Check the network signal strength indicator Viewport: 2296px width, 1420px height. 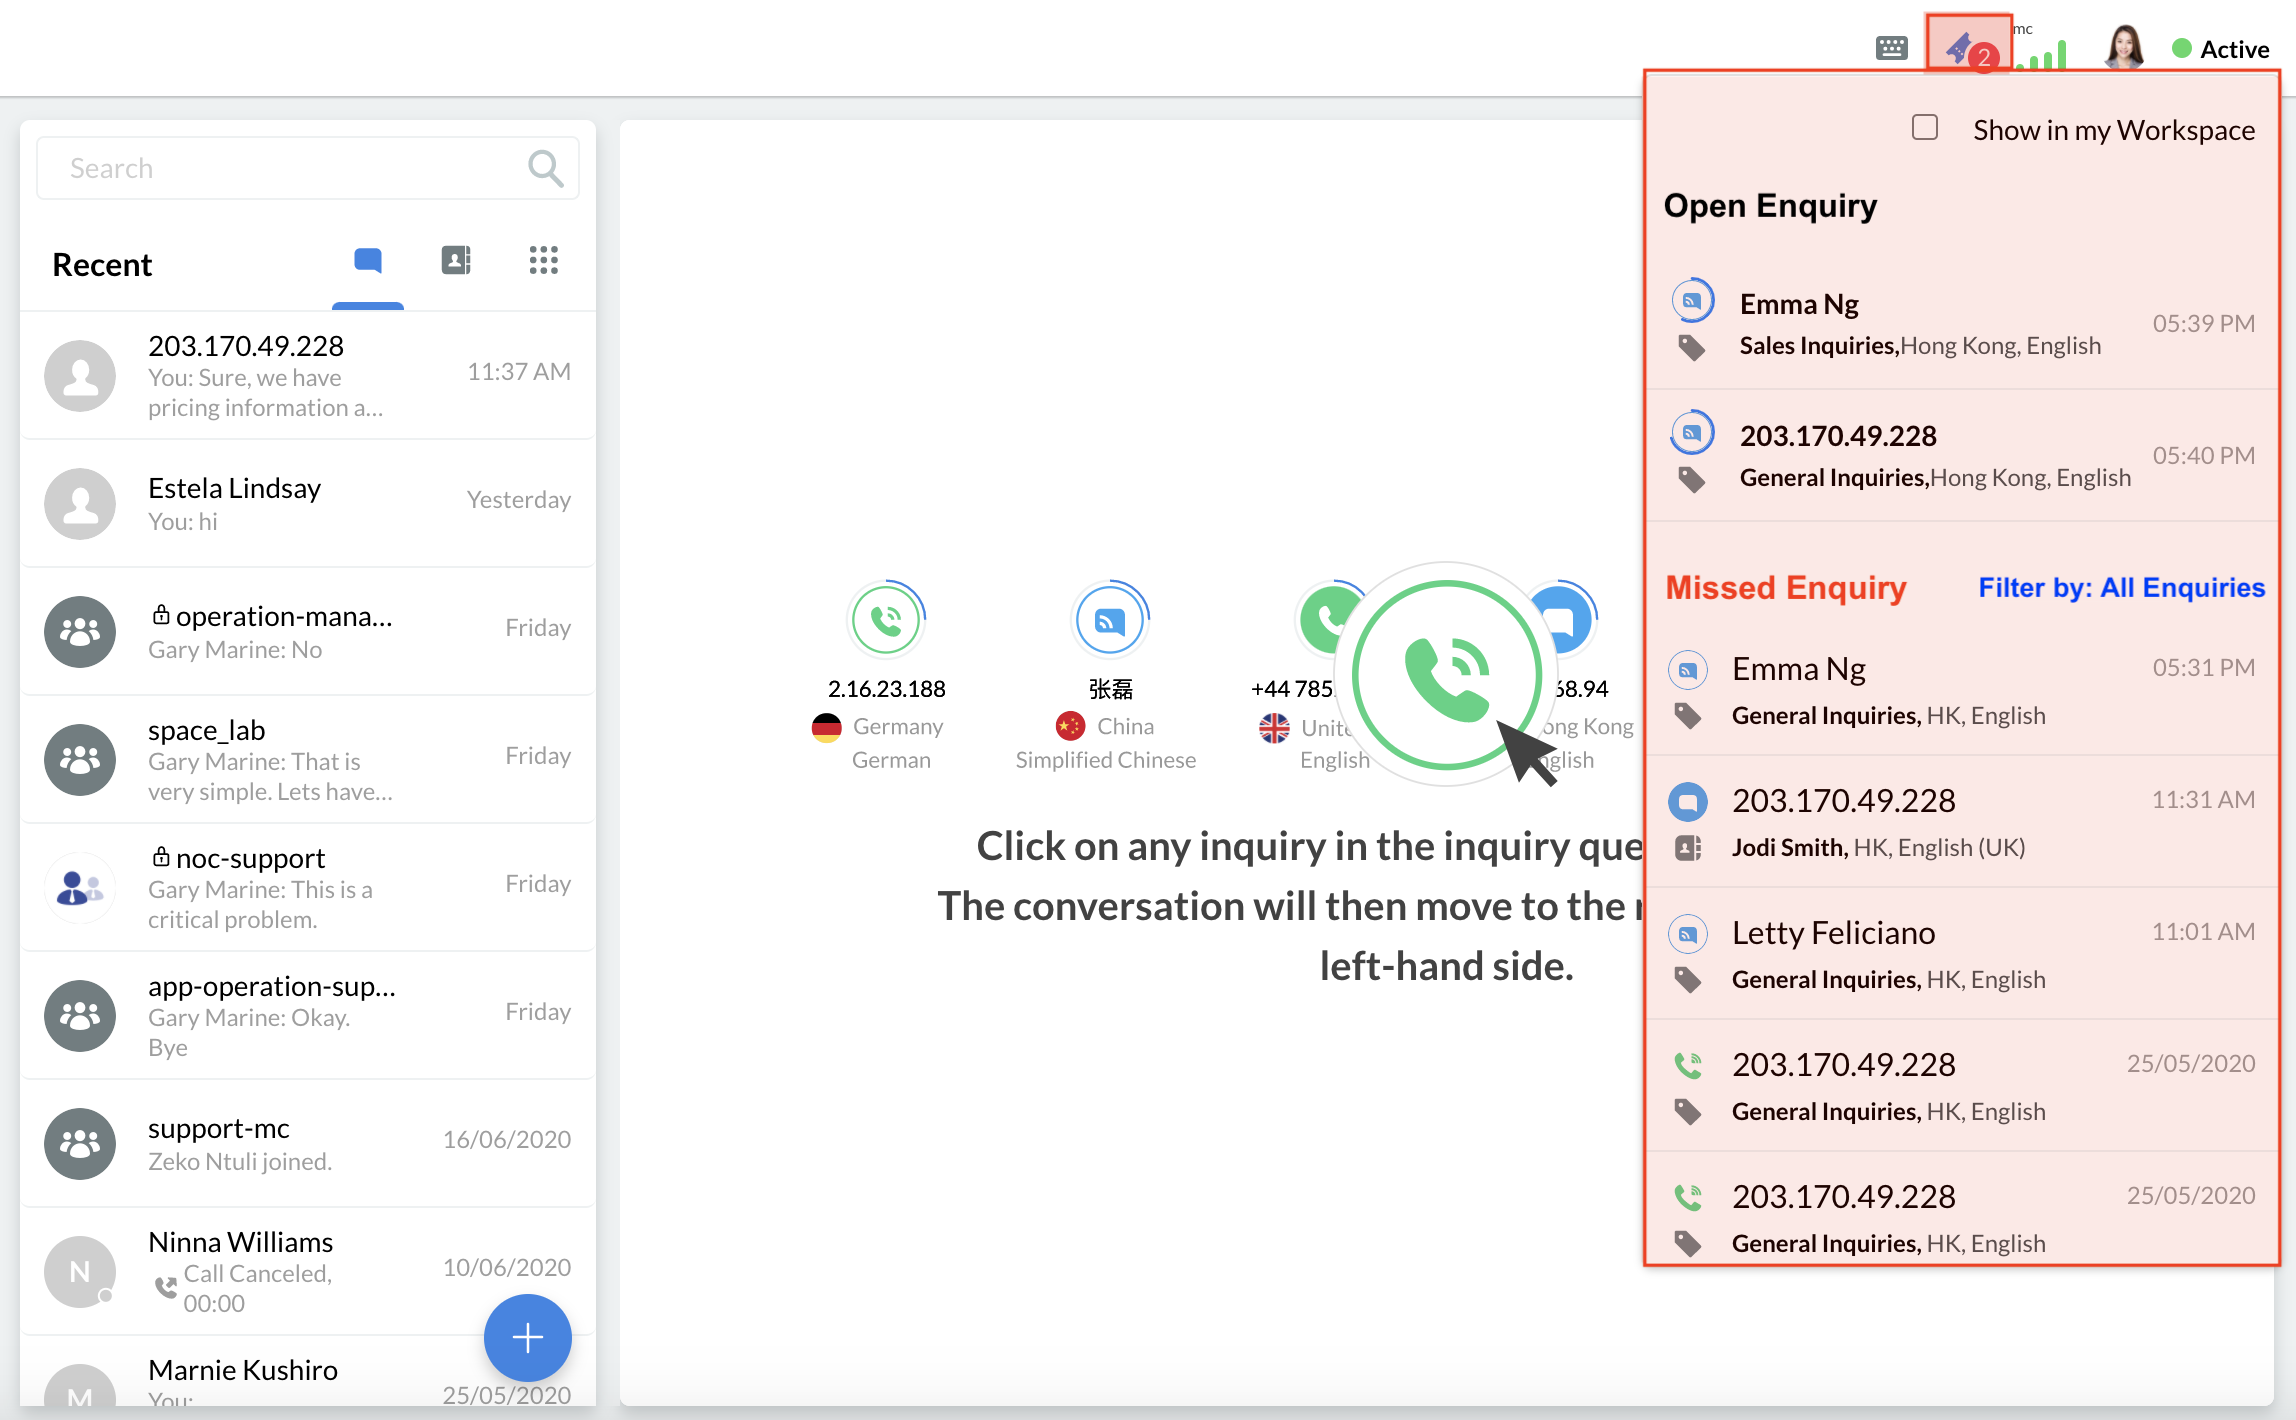pyautogui.click(x=2042, y=55)
